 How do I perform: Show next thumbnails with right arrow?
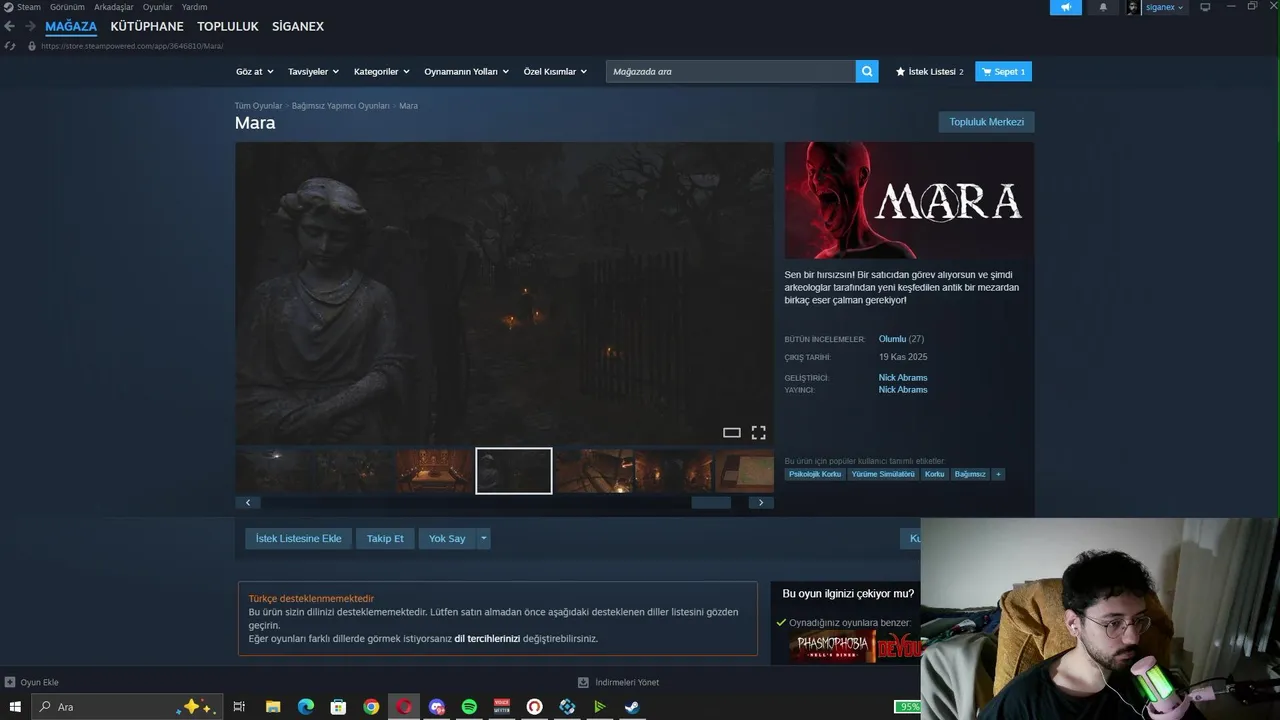tap(761, 502)
